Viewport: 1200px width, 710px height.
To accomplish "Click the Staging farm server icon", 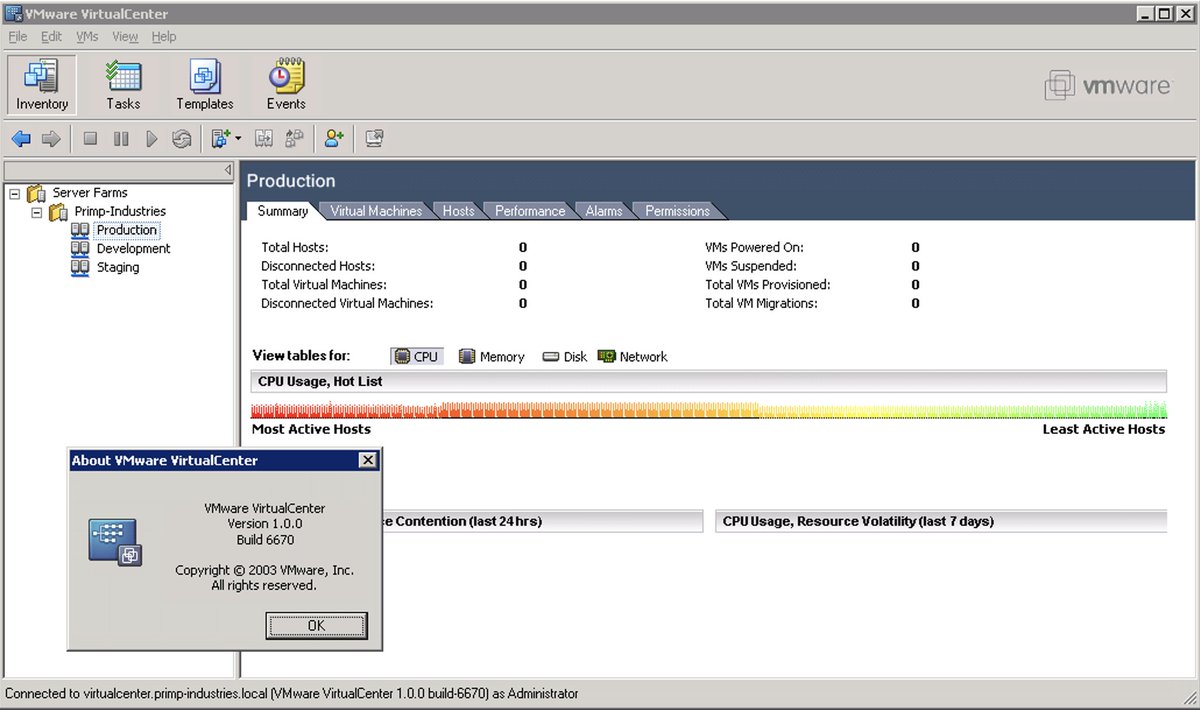I will pyautogui.click(x=80, y=268).
